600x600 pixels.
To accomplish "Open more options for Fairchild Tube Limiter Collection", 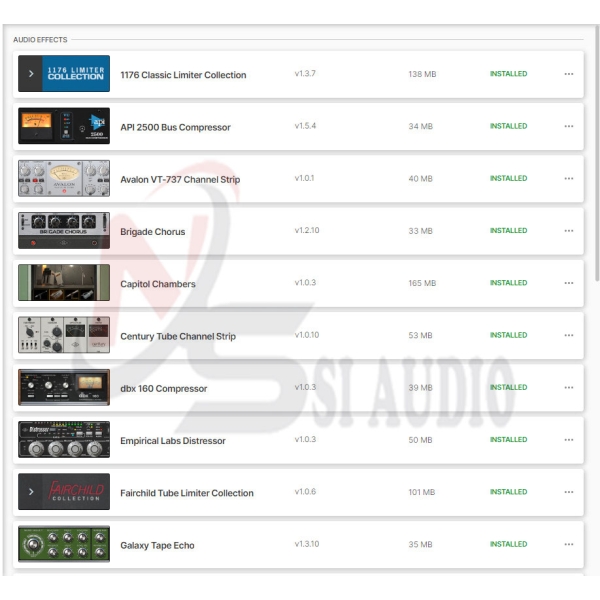I will pos(569,492).
